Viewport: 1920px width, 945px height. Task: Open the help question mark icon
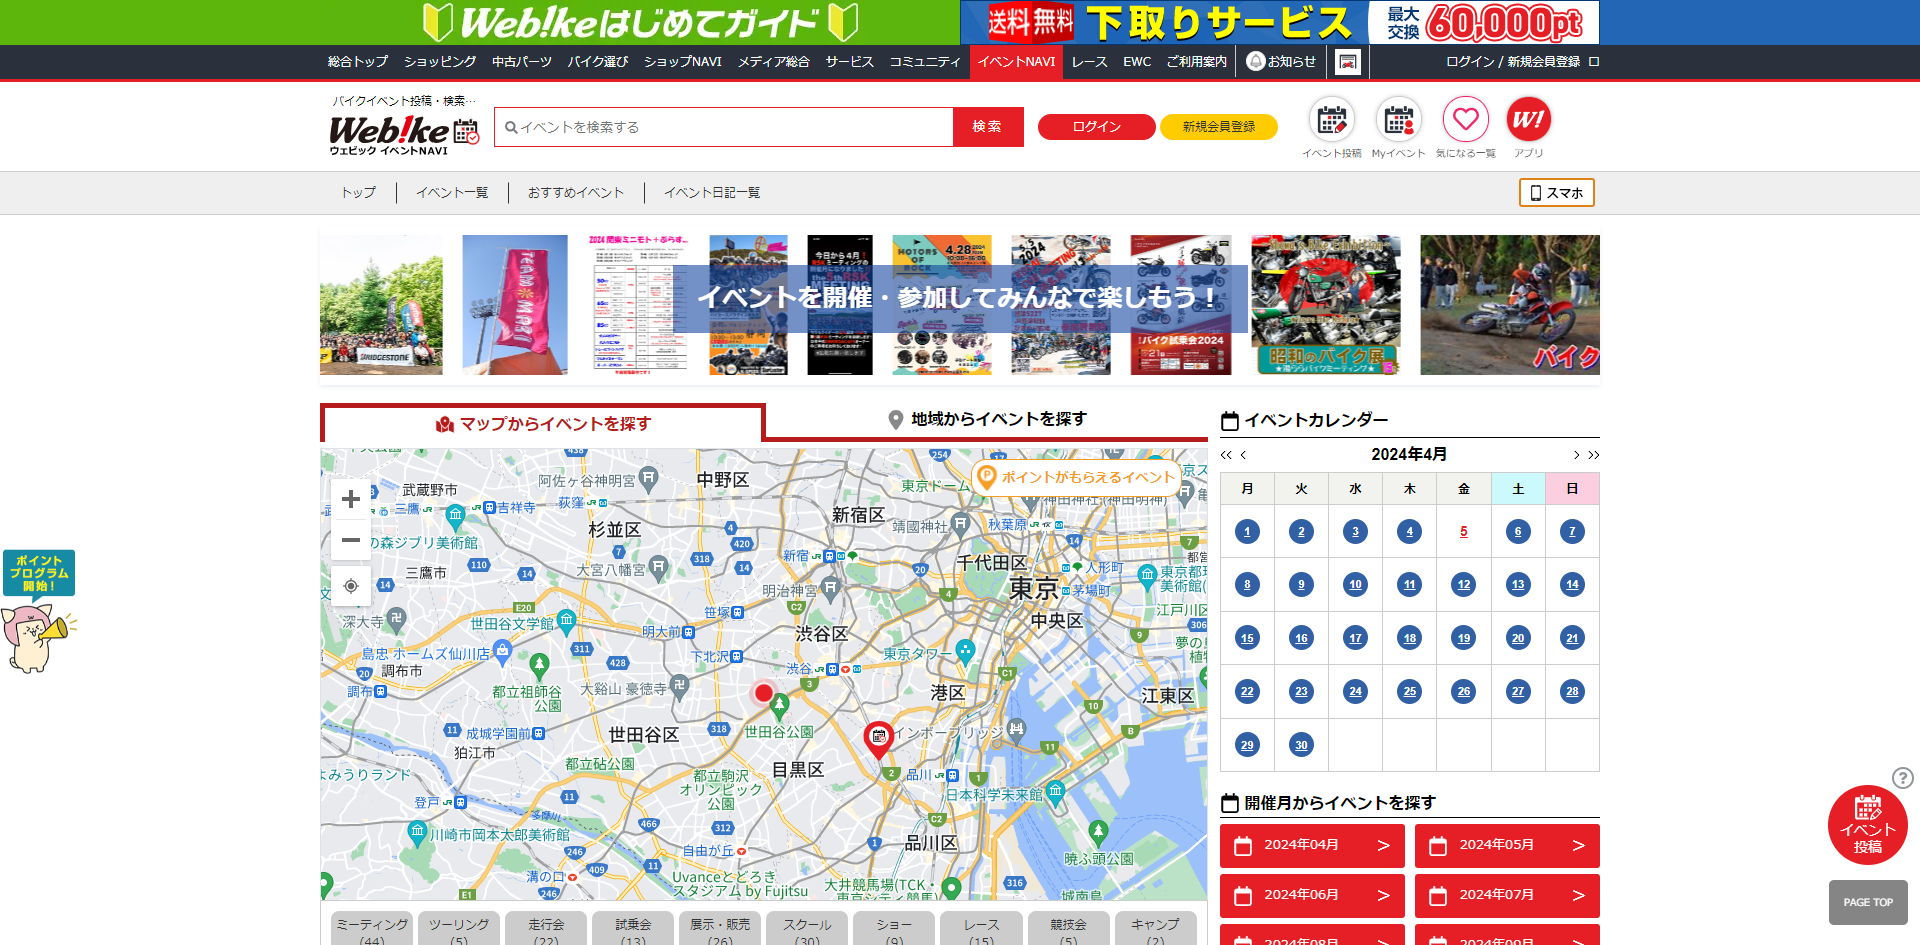(1902, 778)
